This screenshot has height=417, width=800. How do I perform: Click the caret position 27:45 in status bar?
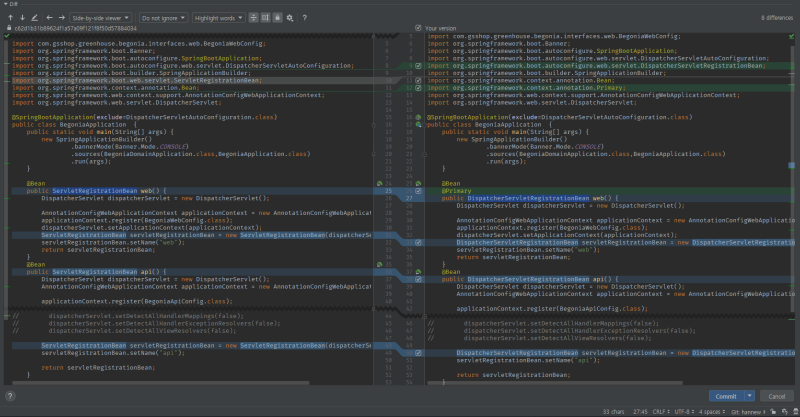click(640, 411)
